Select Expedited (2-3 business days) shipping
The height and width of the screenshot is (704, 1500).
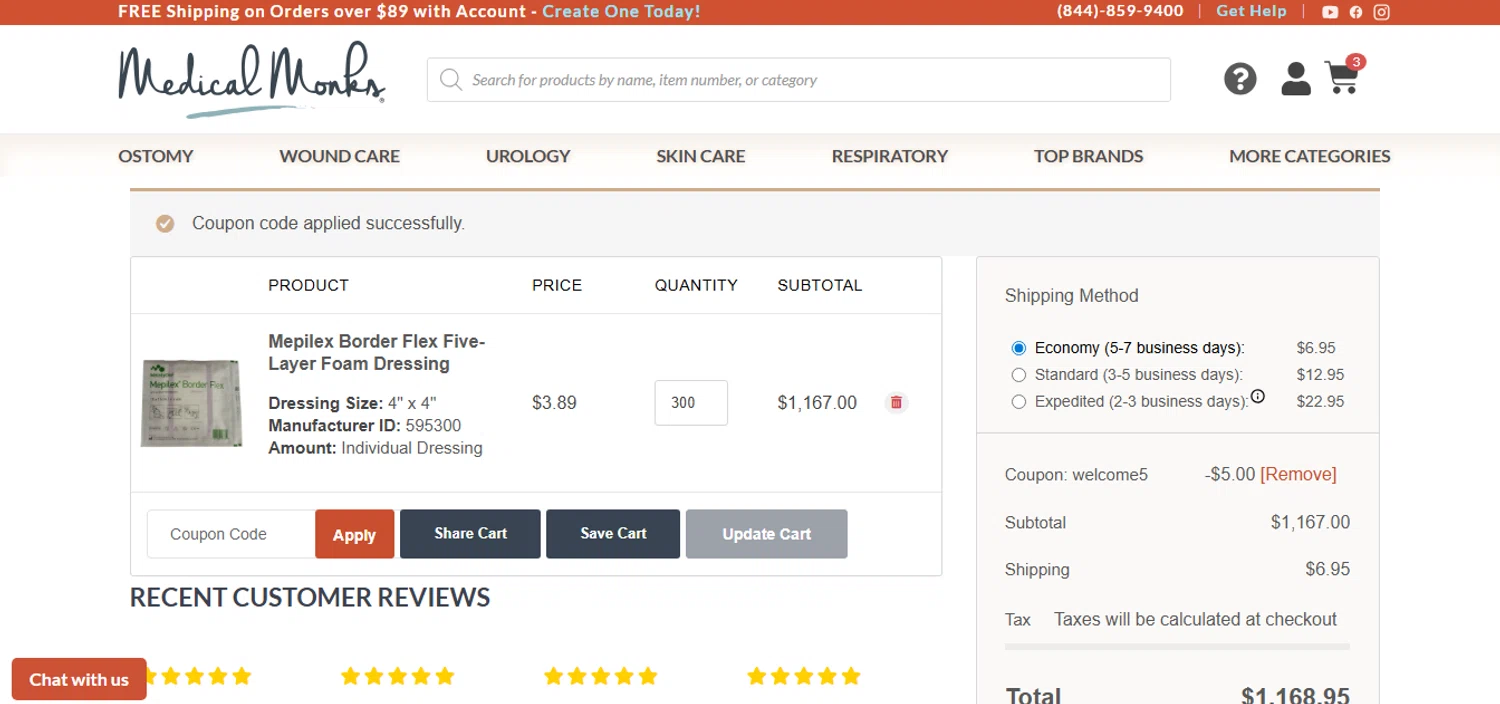(x=1019, y=402)
